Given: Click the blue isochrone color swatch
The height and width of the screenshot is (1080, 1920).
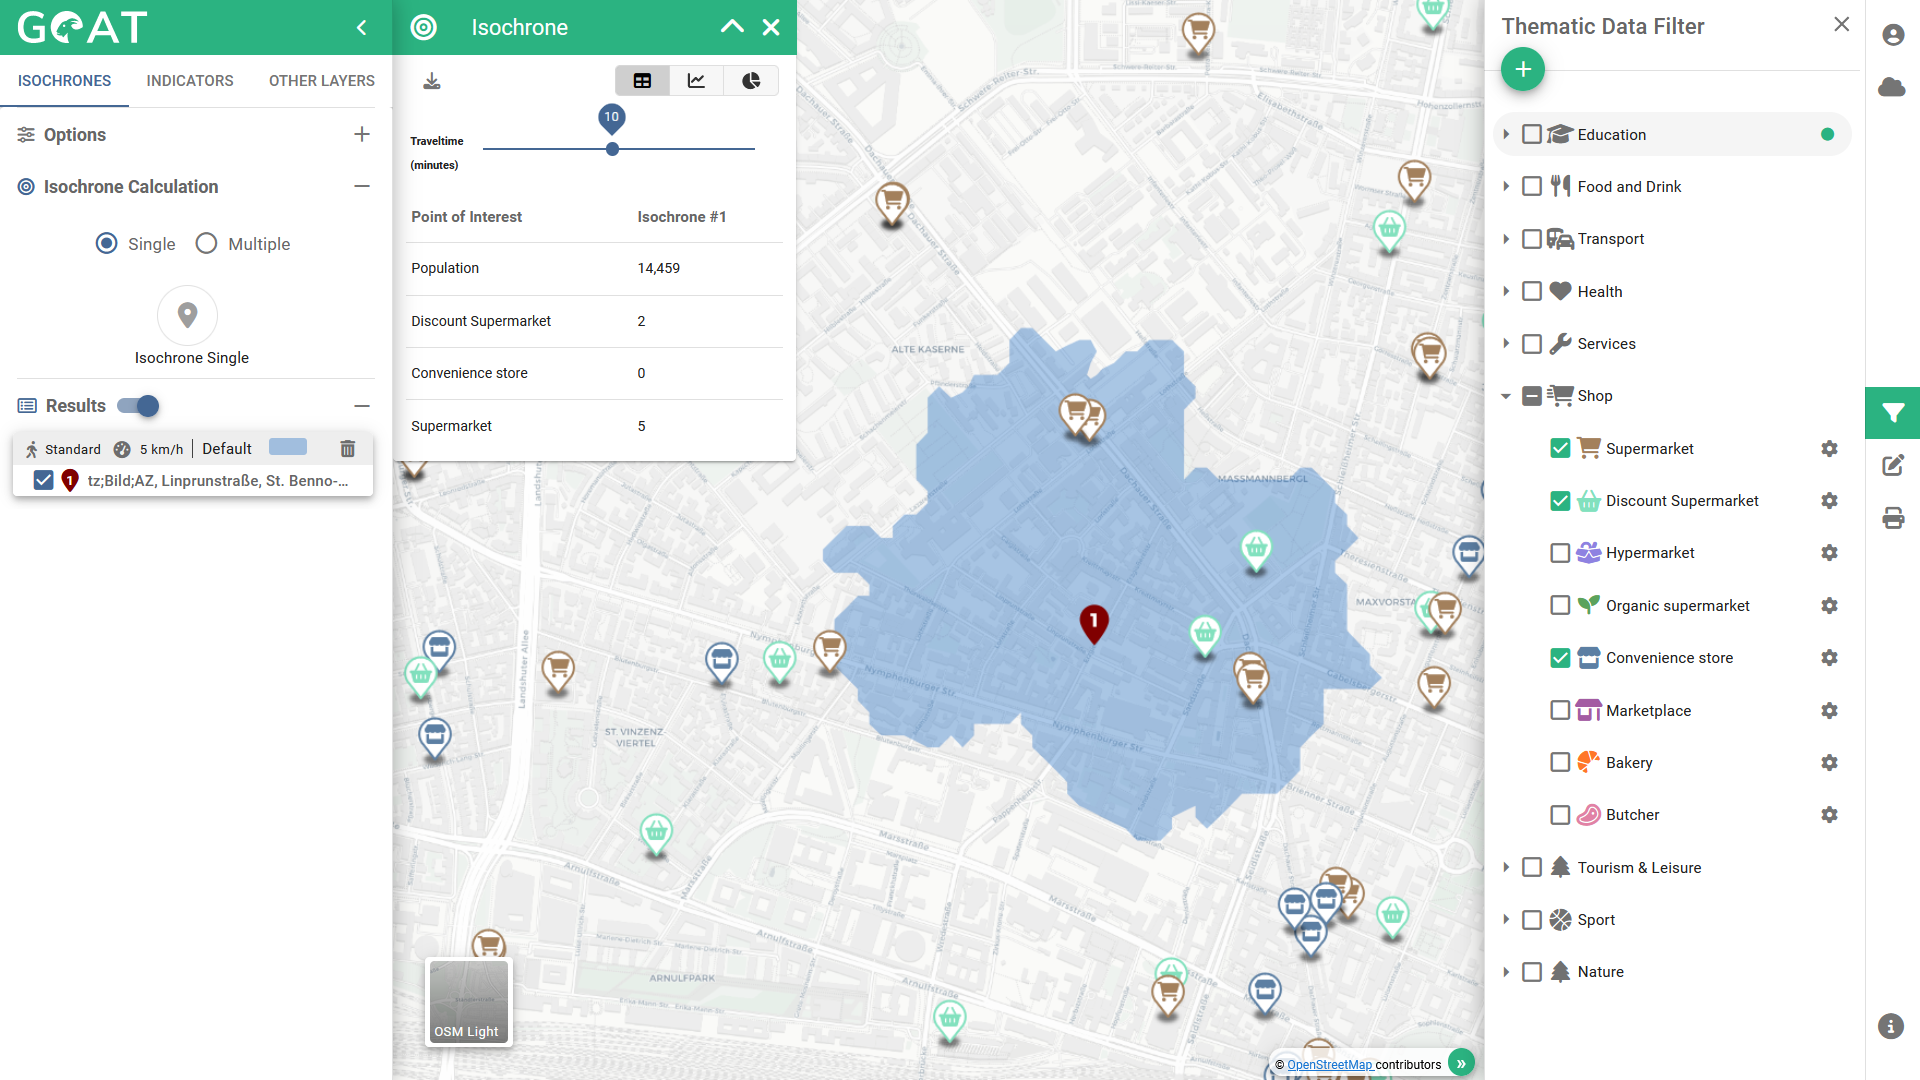Looking at the screenshot, I should click(x=288, y=448).
